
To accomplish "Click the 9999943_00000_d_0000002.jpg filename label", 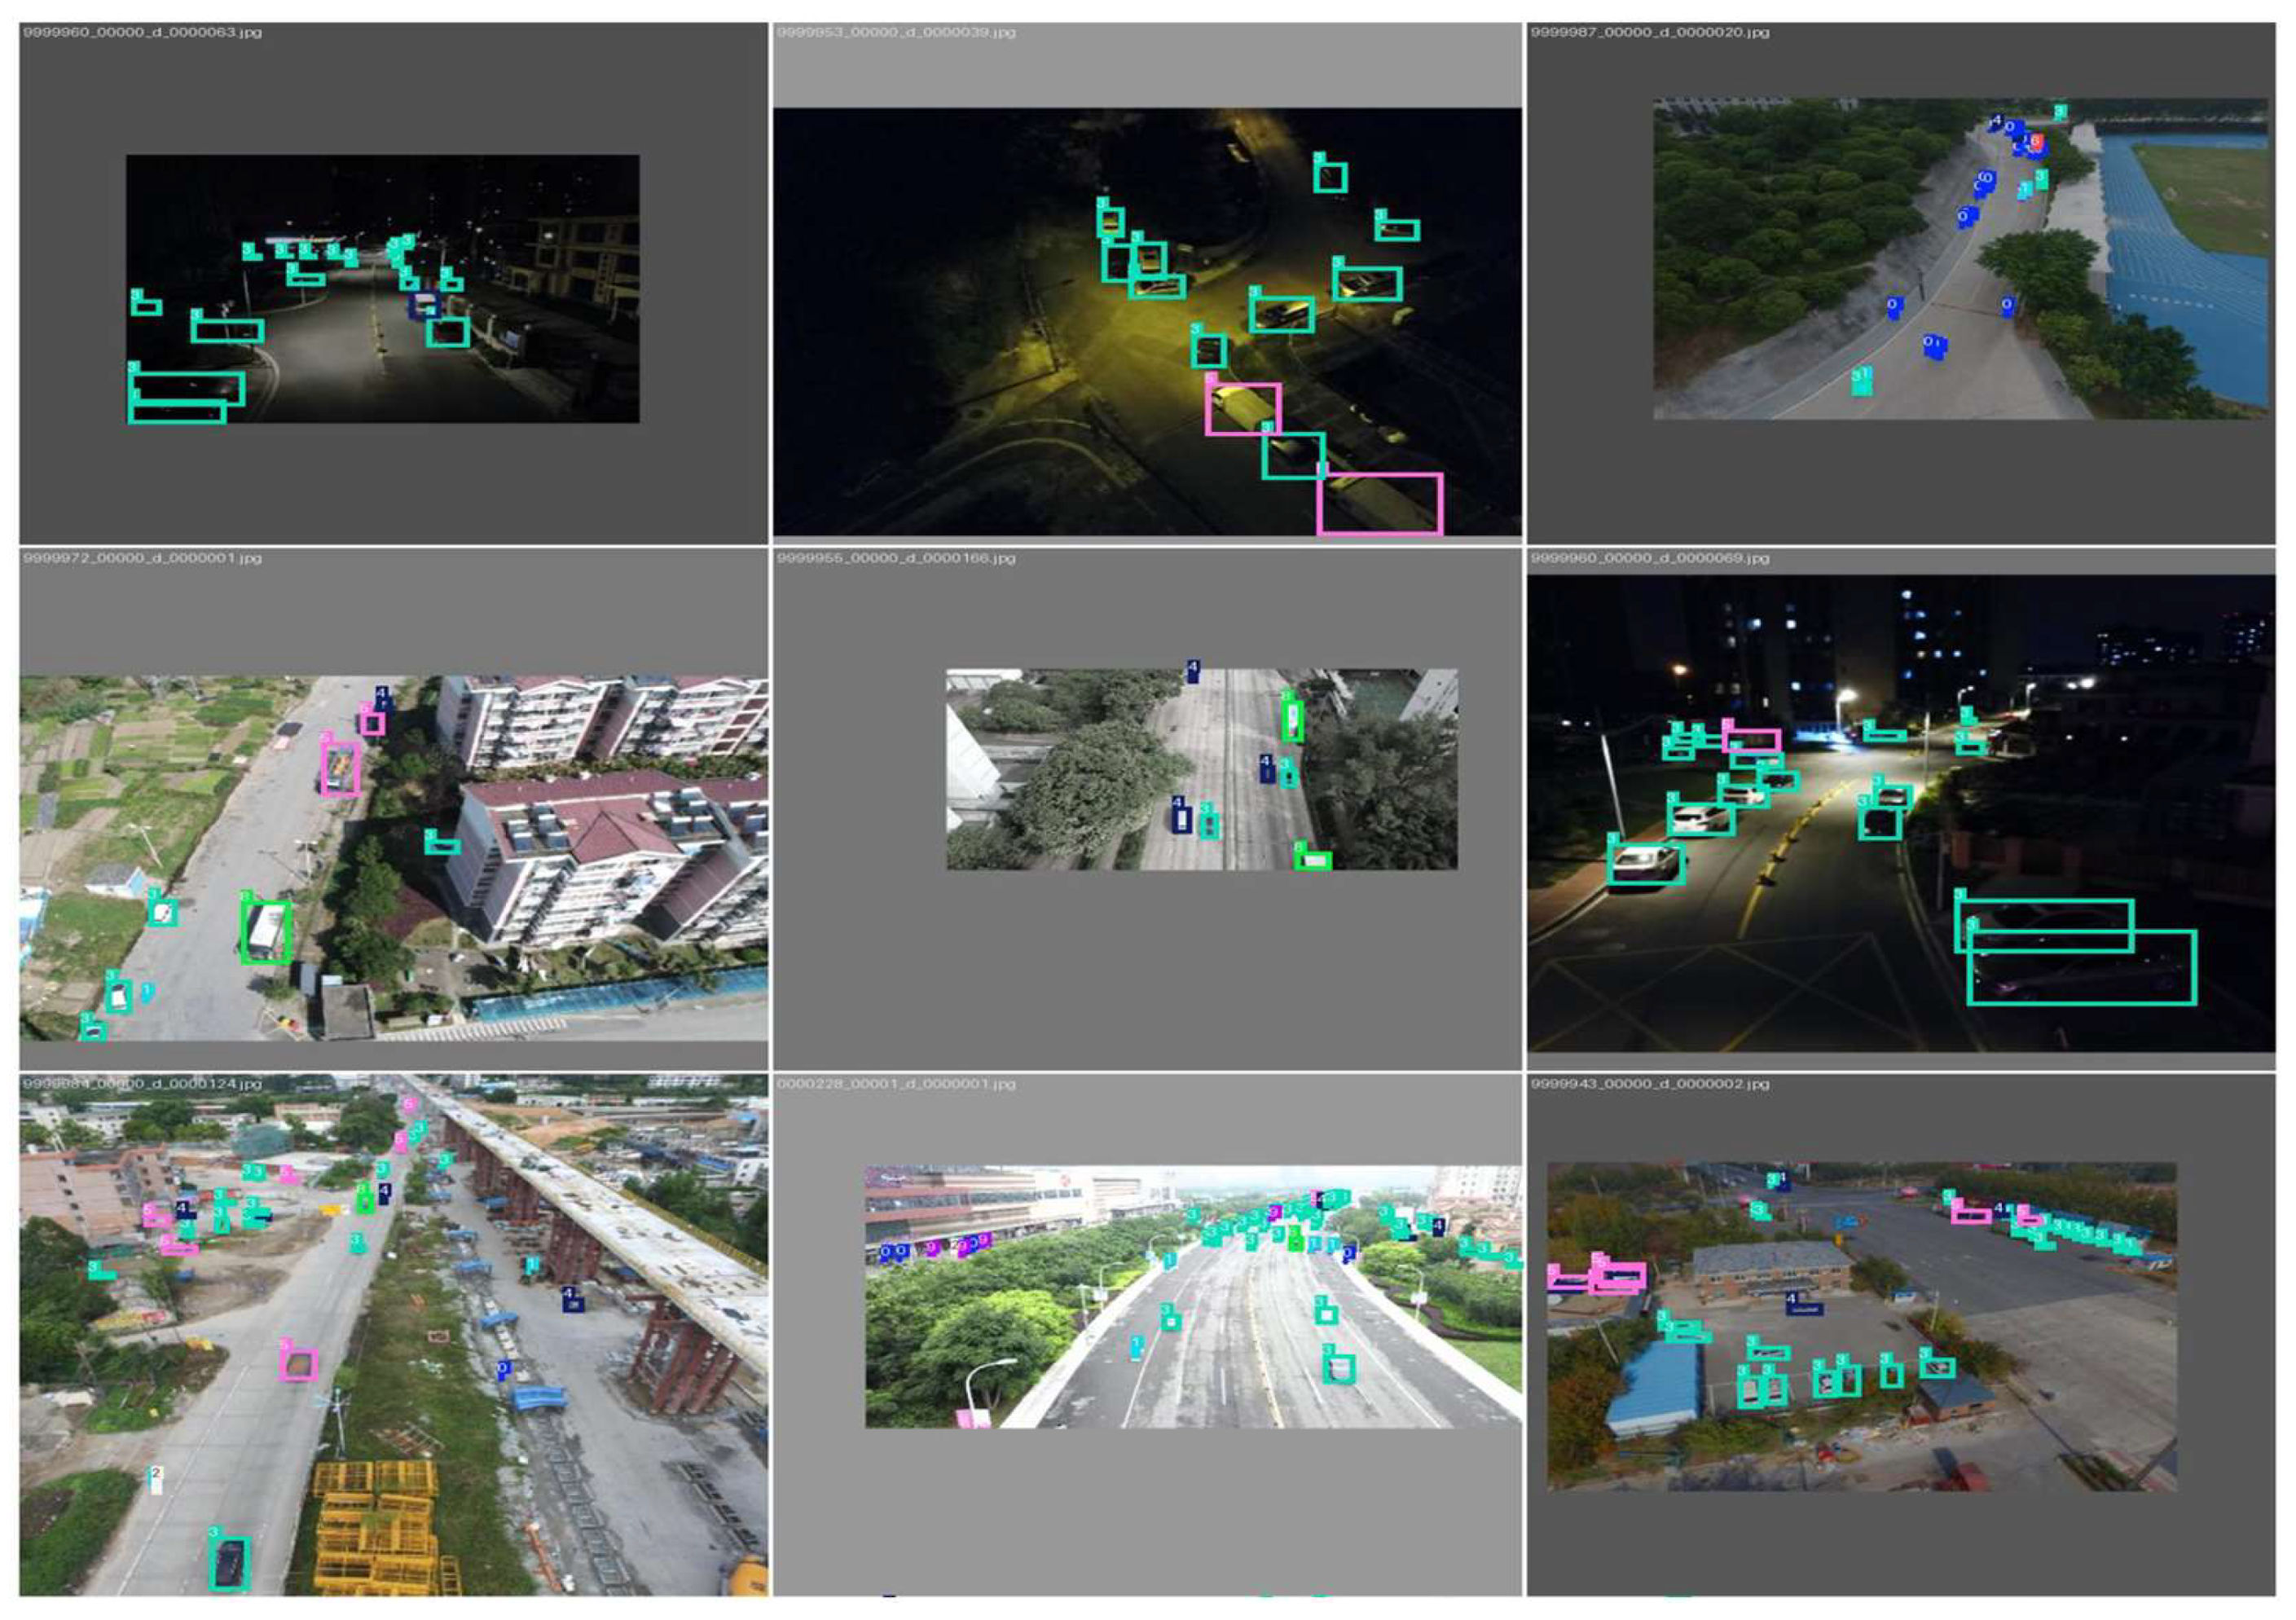I will [x=1650, y=1084].
